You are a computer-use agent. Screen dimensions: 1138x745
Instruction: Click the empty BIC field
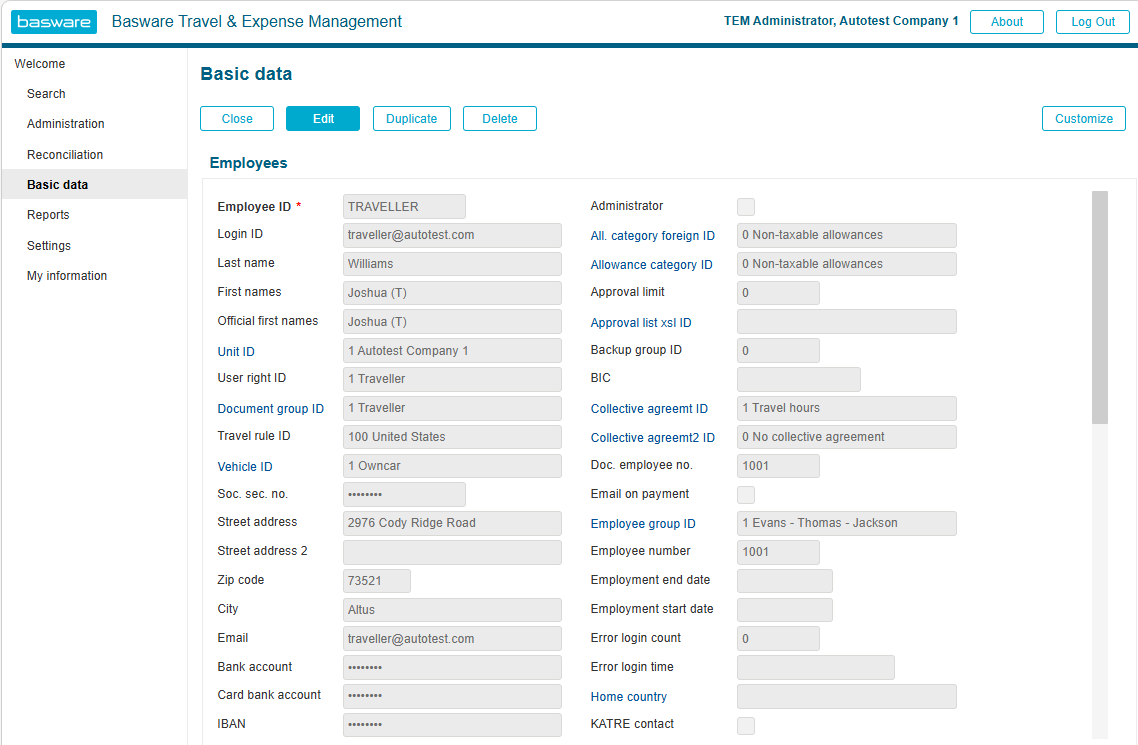click(x=799, y=379)
